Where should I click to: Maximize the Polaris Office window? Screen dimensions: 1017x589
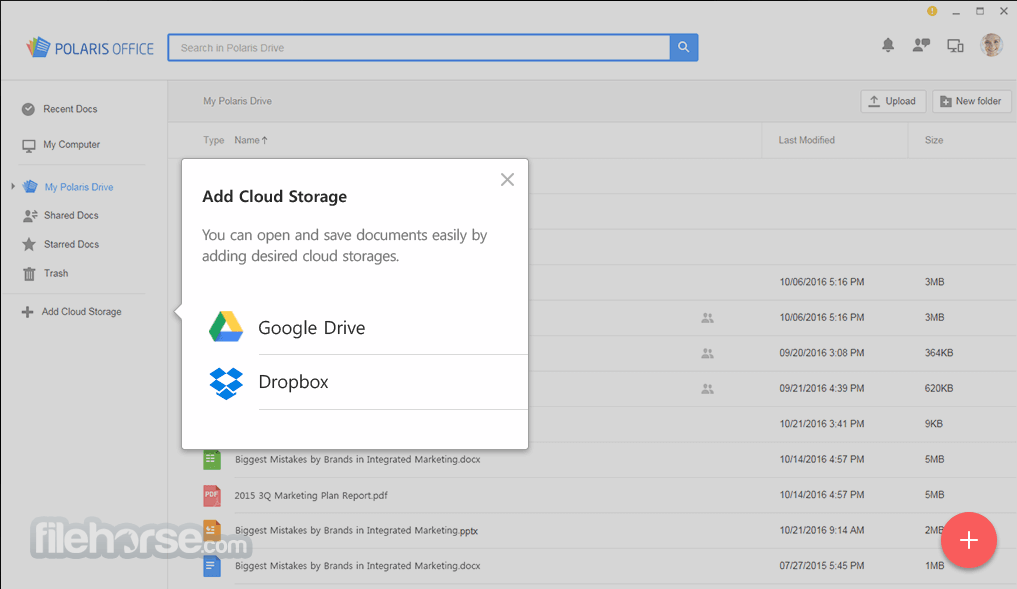click(x=980, y=11)
